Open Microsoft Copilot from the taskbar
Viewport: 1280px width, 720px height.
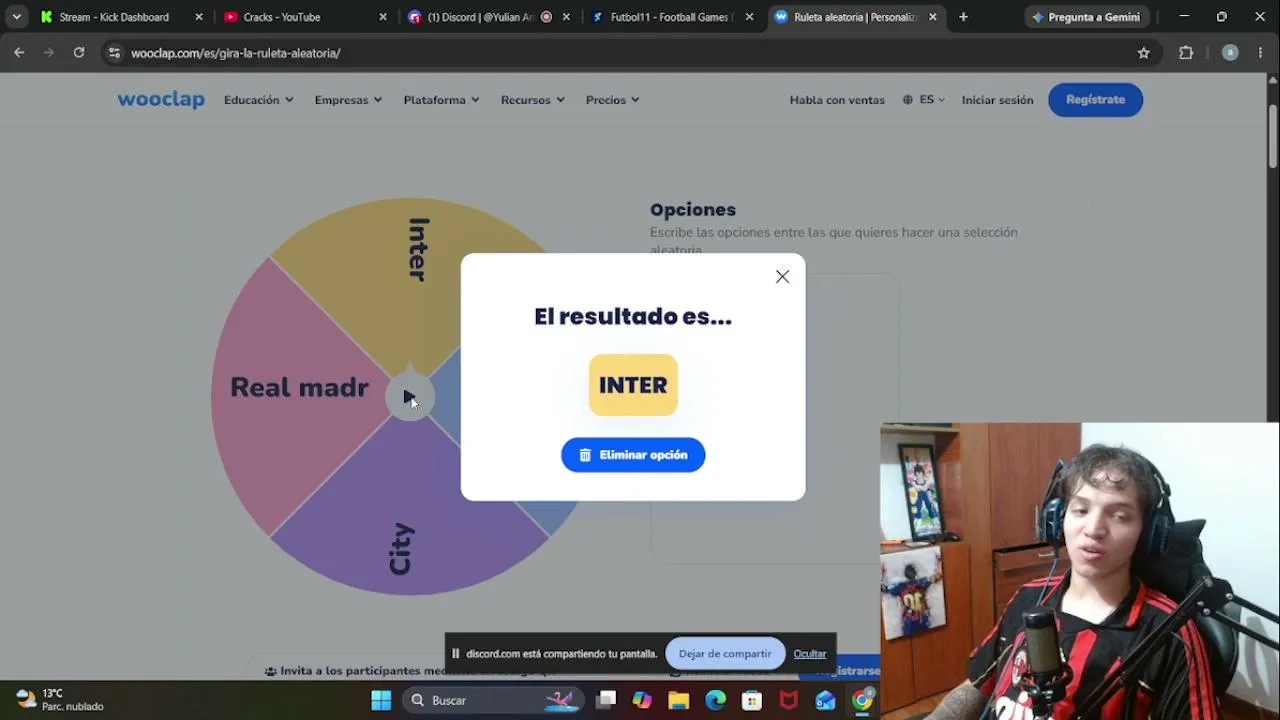642,700
